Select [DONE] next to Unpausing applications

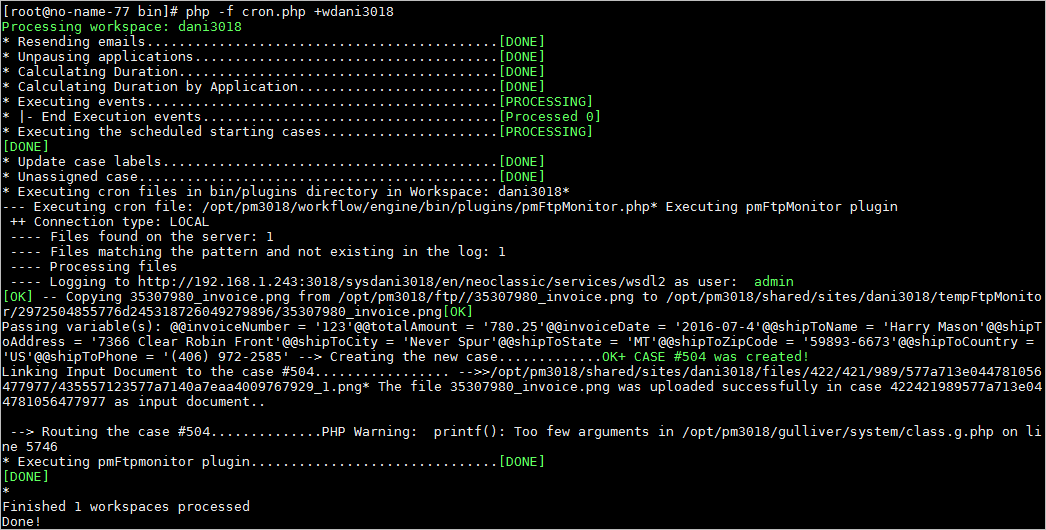521,57
